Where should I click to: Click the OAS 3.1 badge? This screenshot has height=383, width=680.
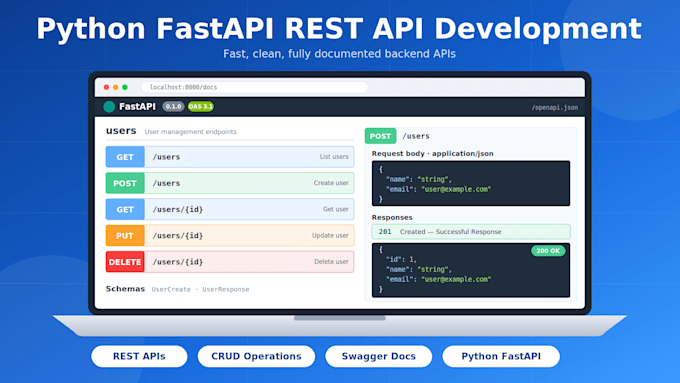point(201,106)
